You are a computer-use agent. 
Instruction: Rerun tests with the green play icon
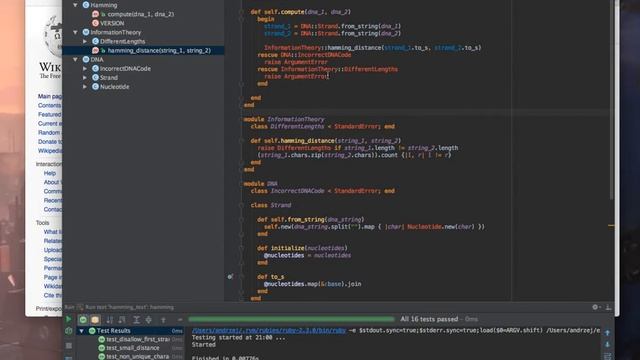point(69,319)
